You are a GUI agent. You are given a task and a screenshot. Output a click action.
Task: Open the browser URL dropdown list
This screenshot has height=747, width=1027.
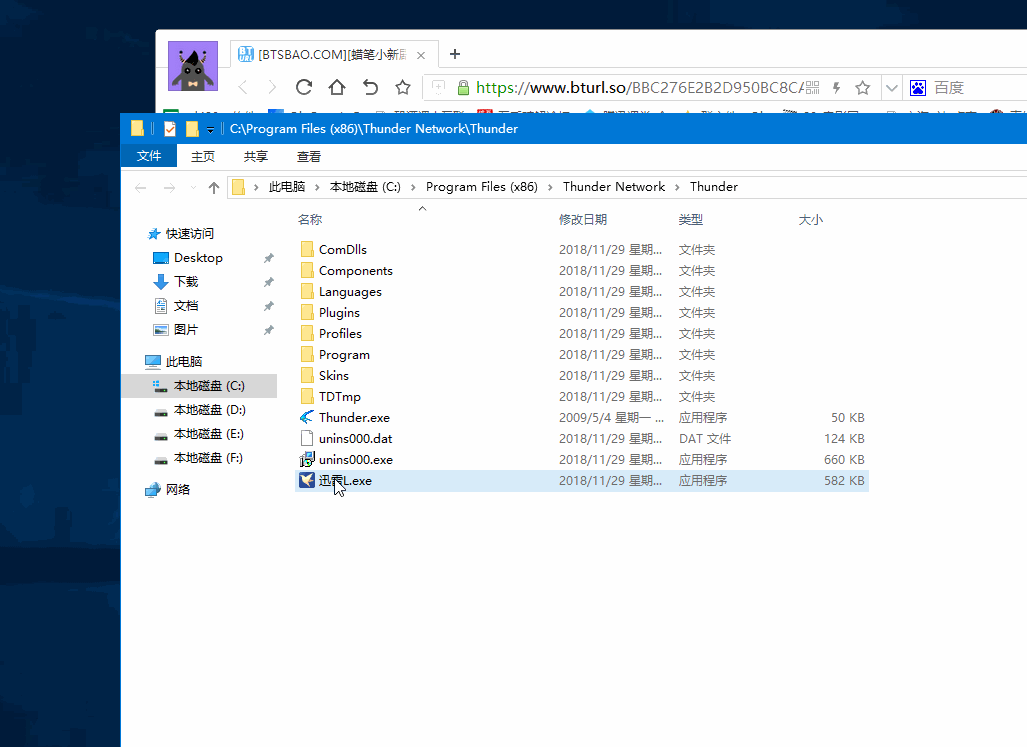891,87
